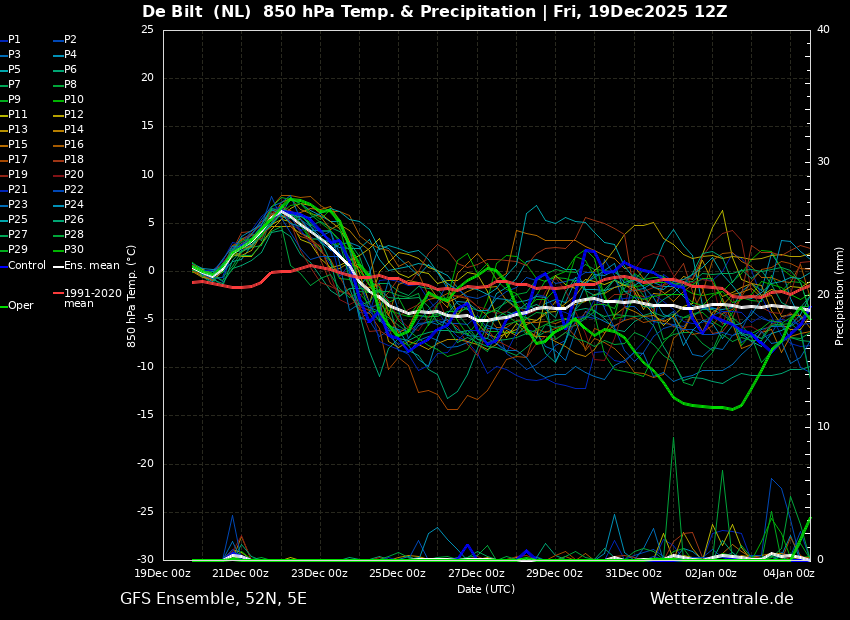Click the 31Dec 00z date label

tap(634, 573)
